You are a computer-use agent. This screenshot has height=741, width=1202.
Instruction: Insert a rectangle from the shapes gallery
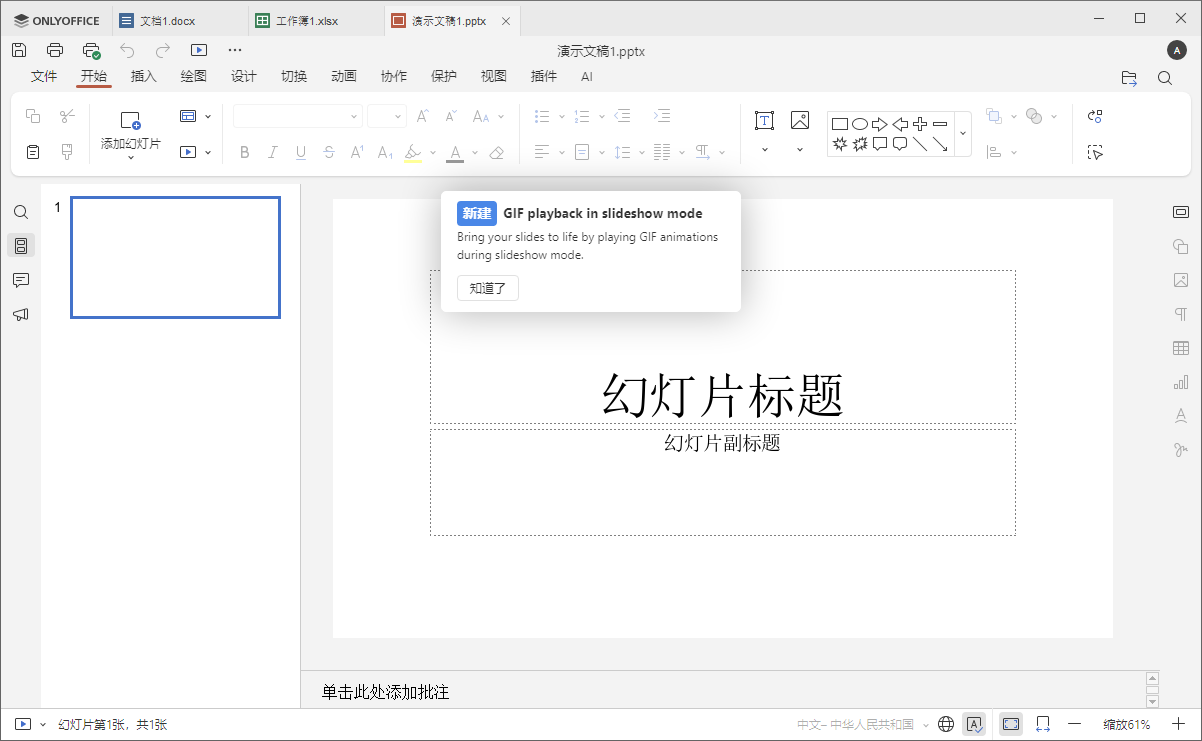[839, 123]
